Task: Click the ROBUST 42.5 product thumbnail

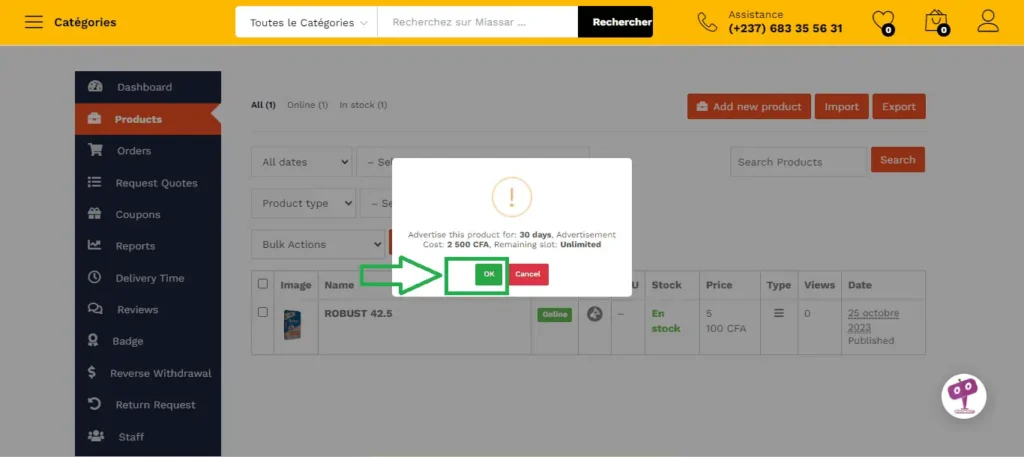Action: tap(292, 326)
